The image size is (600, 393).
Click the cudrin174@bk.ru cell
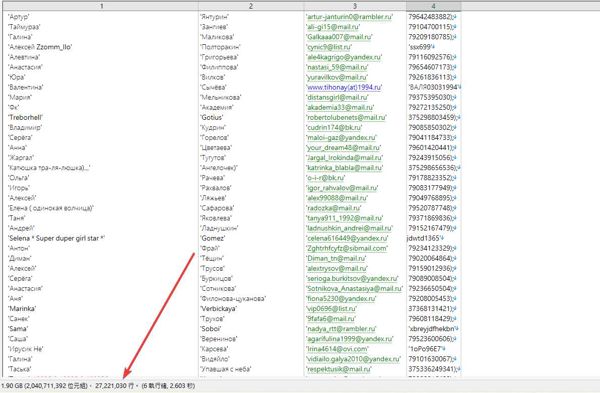click(334, 127)
